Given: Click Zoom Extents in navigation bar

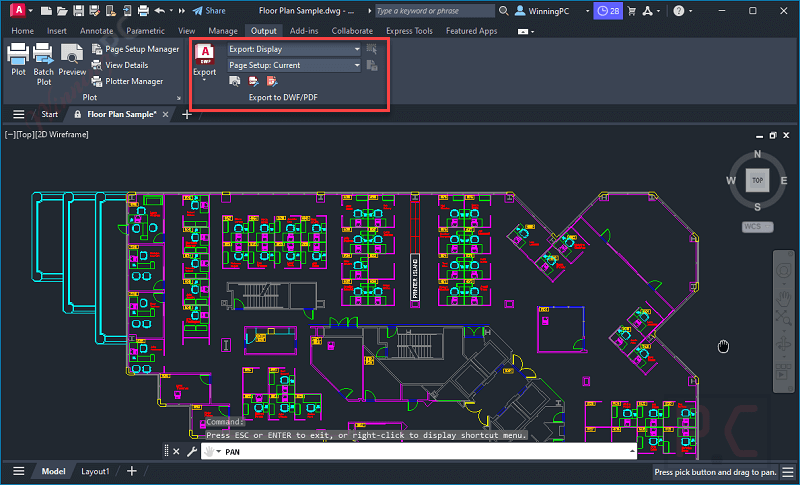Looking at the screenshot, I should point(784,319).
